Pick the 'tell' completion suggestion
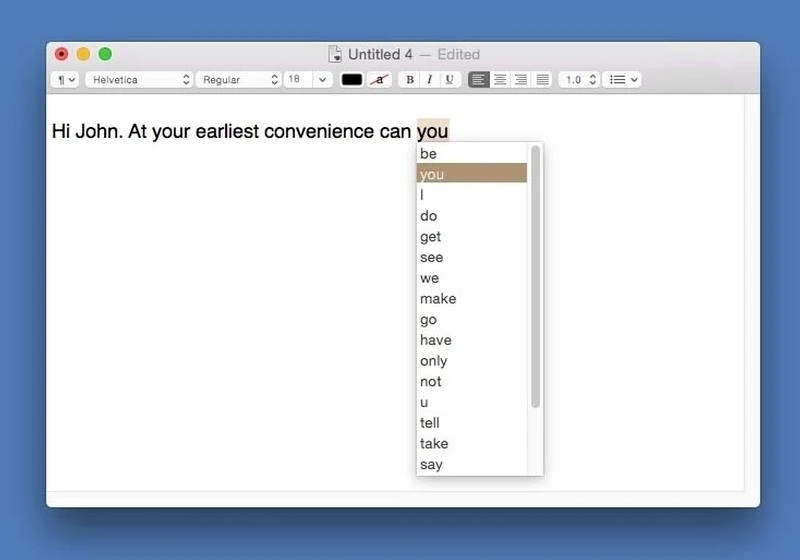The height and width of the screenshot is (560, 800). point(430,423)
